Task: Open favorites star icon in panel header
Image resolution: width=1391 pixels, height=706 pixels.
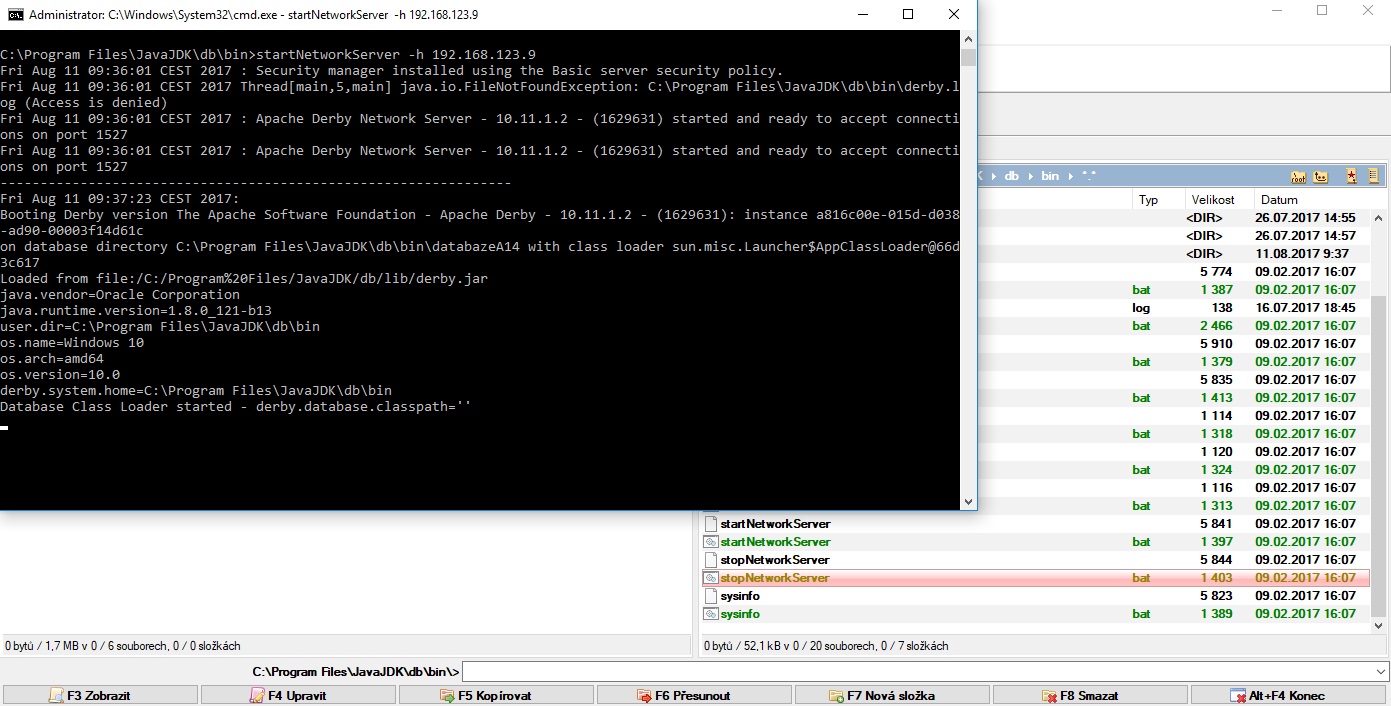Action: click(1351, 176)
